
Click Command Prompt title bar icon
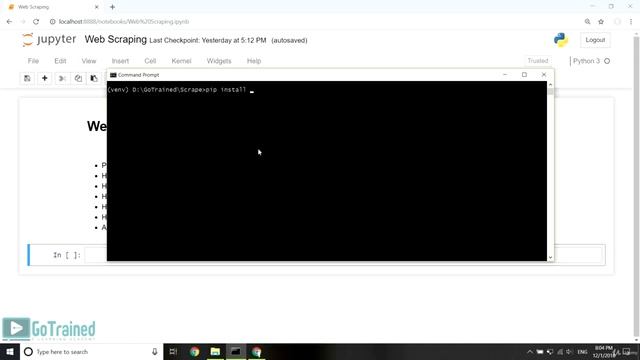click(x=113, y=75)
